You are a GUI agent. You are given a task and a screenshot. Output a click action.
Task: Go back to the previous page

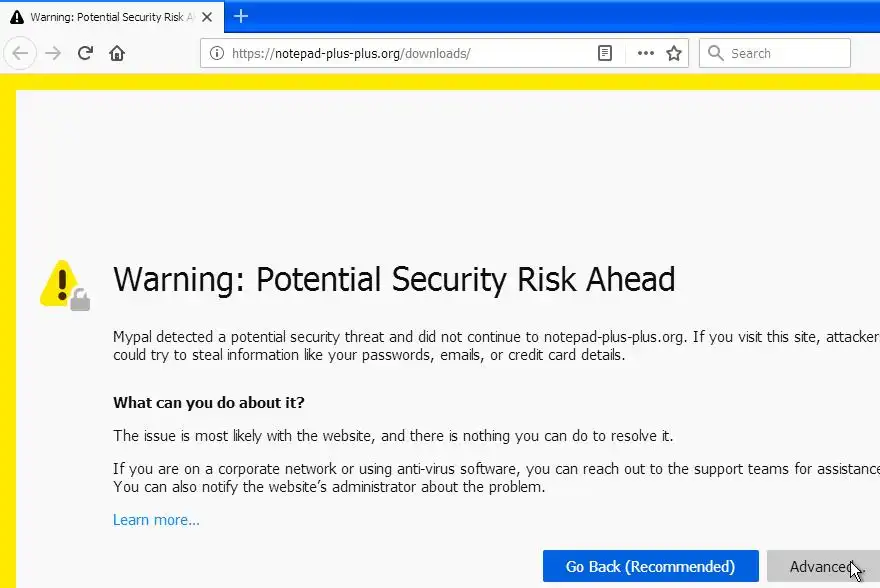pyautogui.click(x=20, y=53)
